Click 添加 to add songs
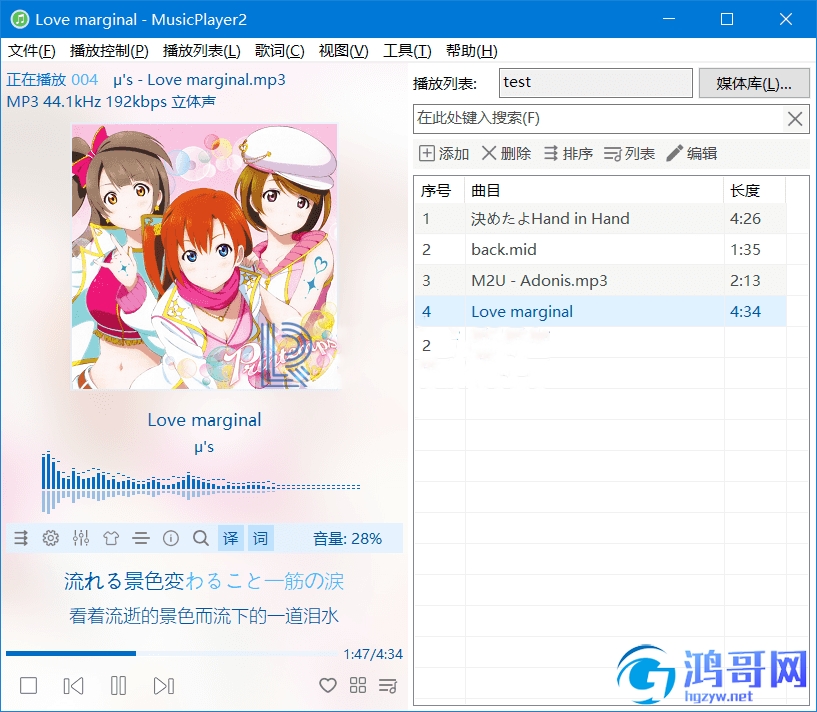Screen dimensions: 817x712 coord(444,154)
